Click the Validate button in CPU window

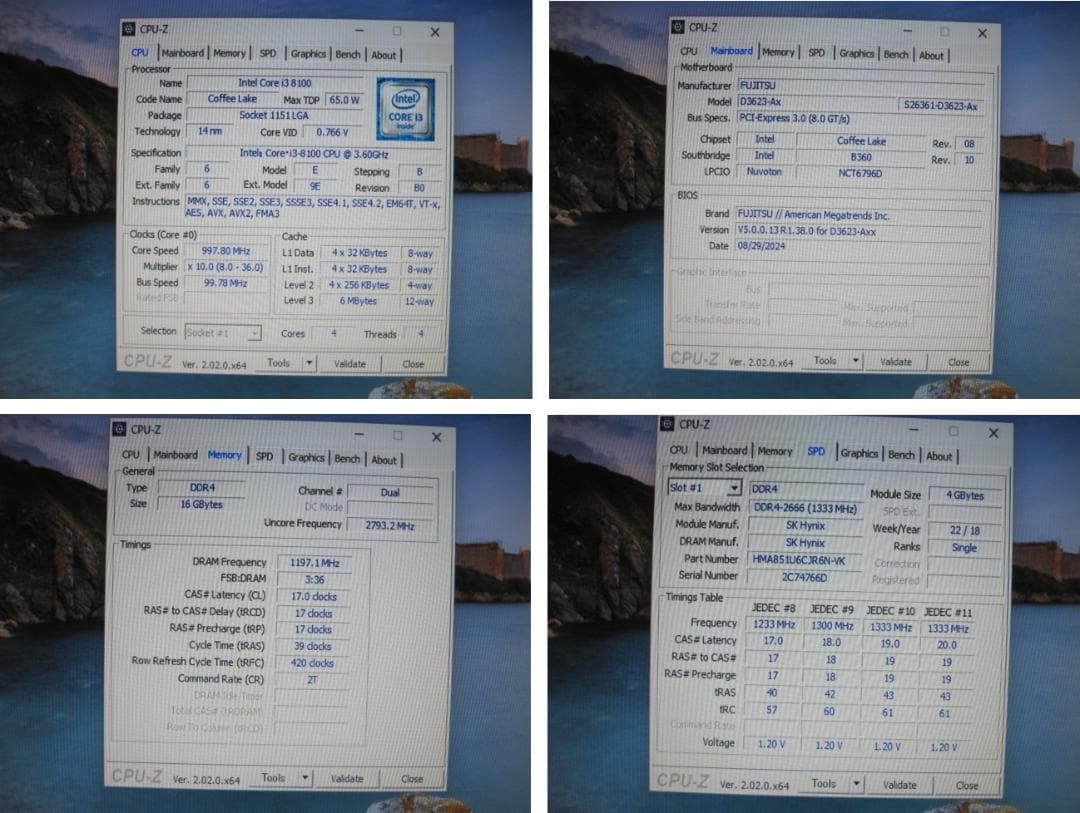(x=351, y=363)
